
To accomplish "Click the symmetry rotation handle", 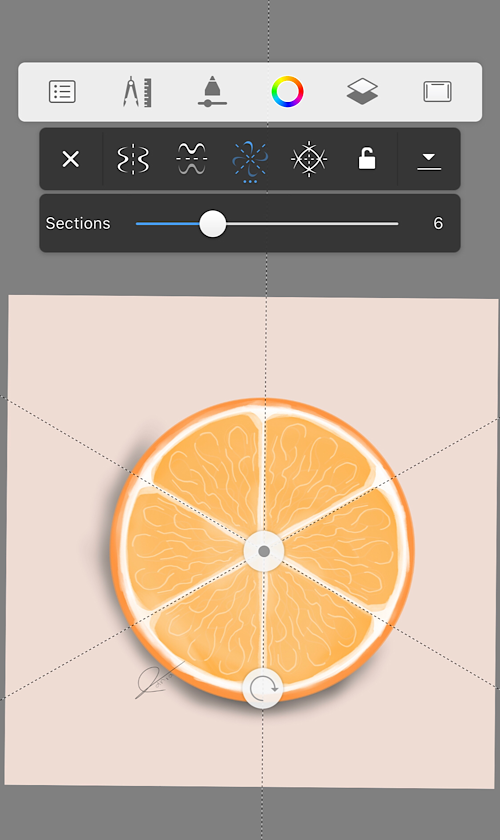I will point(263,688).
